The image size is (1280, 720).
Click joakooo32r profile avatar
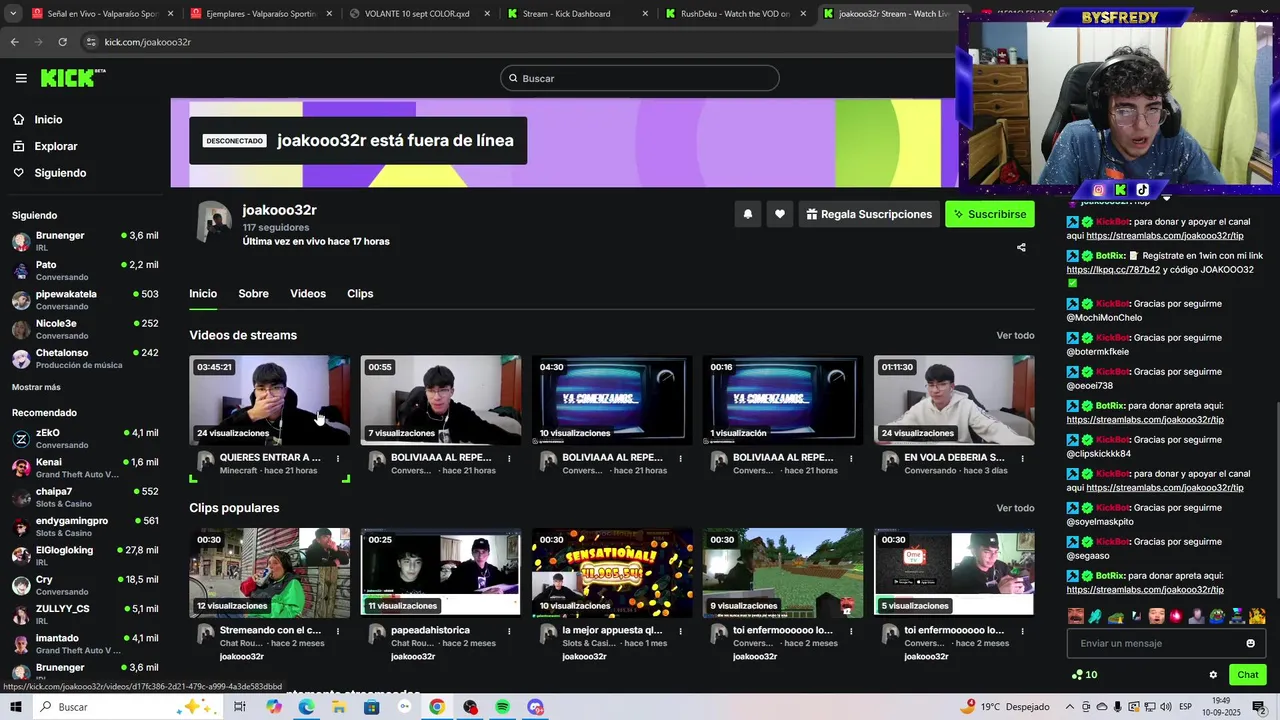coord(213,221)
